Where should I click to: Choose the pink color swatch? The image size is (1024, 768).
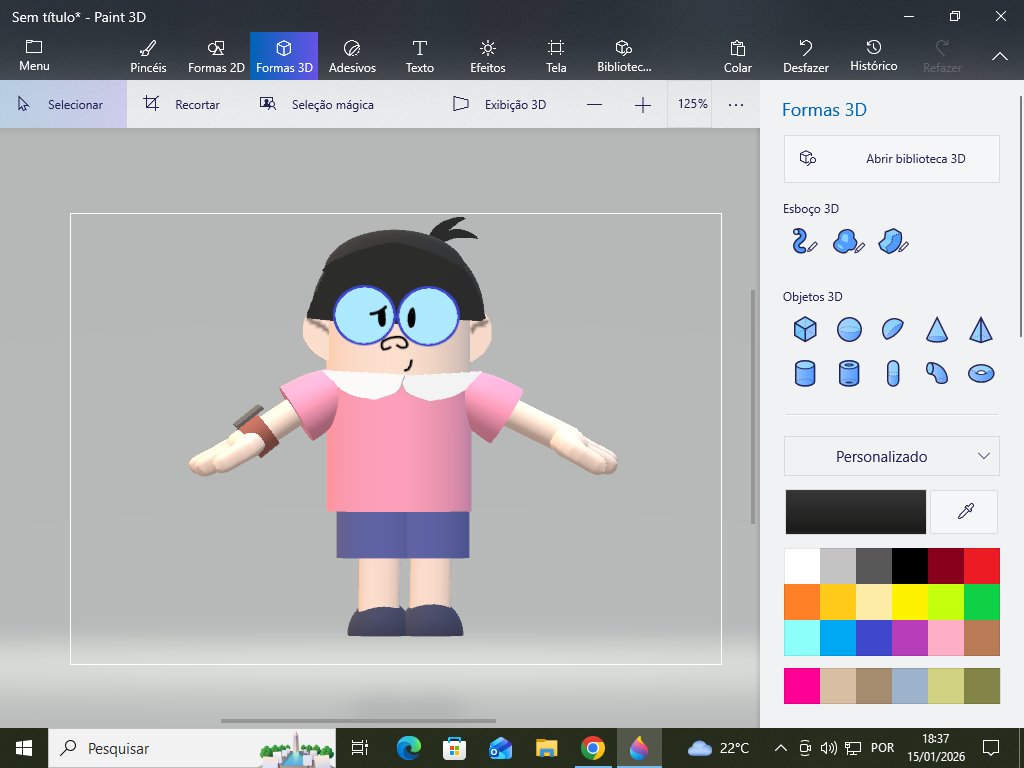coord(946,638)
